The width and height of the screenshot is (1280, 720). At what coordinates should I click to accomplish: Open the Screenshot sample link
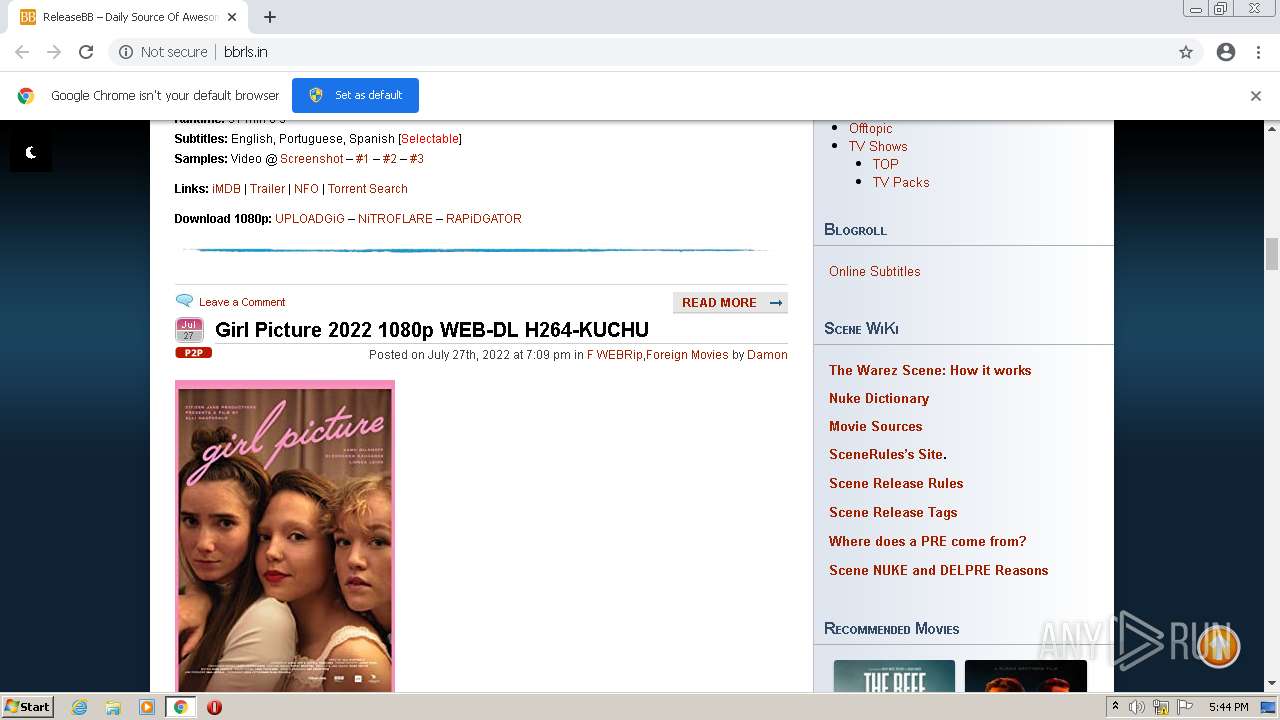pyautogui.click(x=312, y=159)
